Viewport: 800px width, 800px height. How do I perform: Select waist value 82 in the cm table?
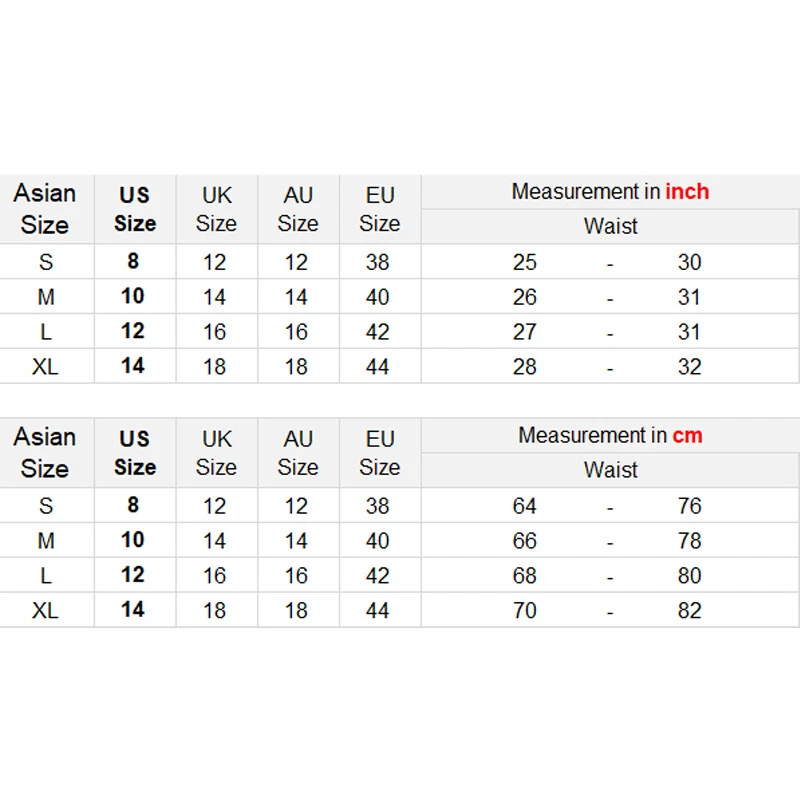[x=689, y=611]
